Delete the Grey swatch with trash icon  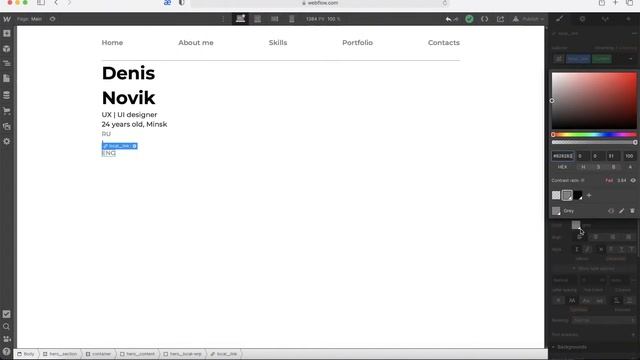[632, 211]
